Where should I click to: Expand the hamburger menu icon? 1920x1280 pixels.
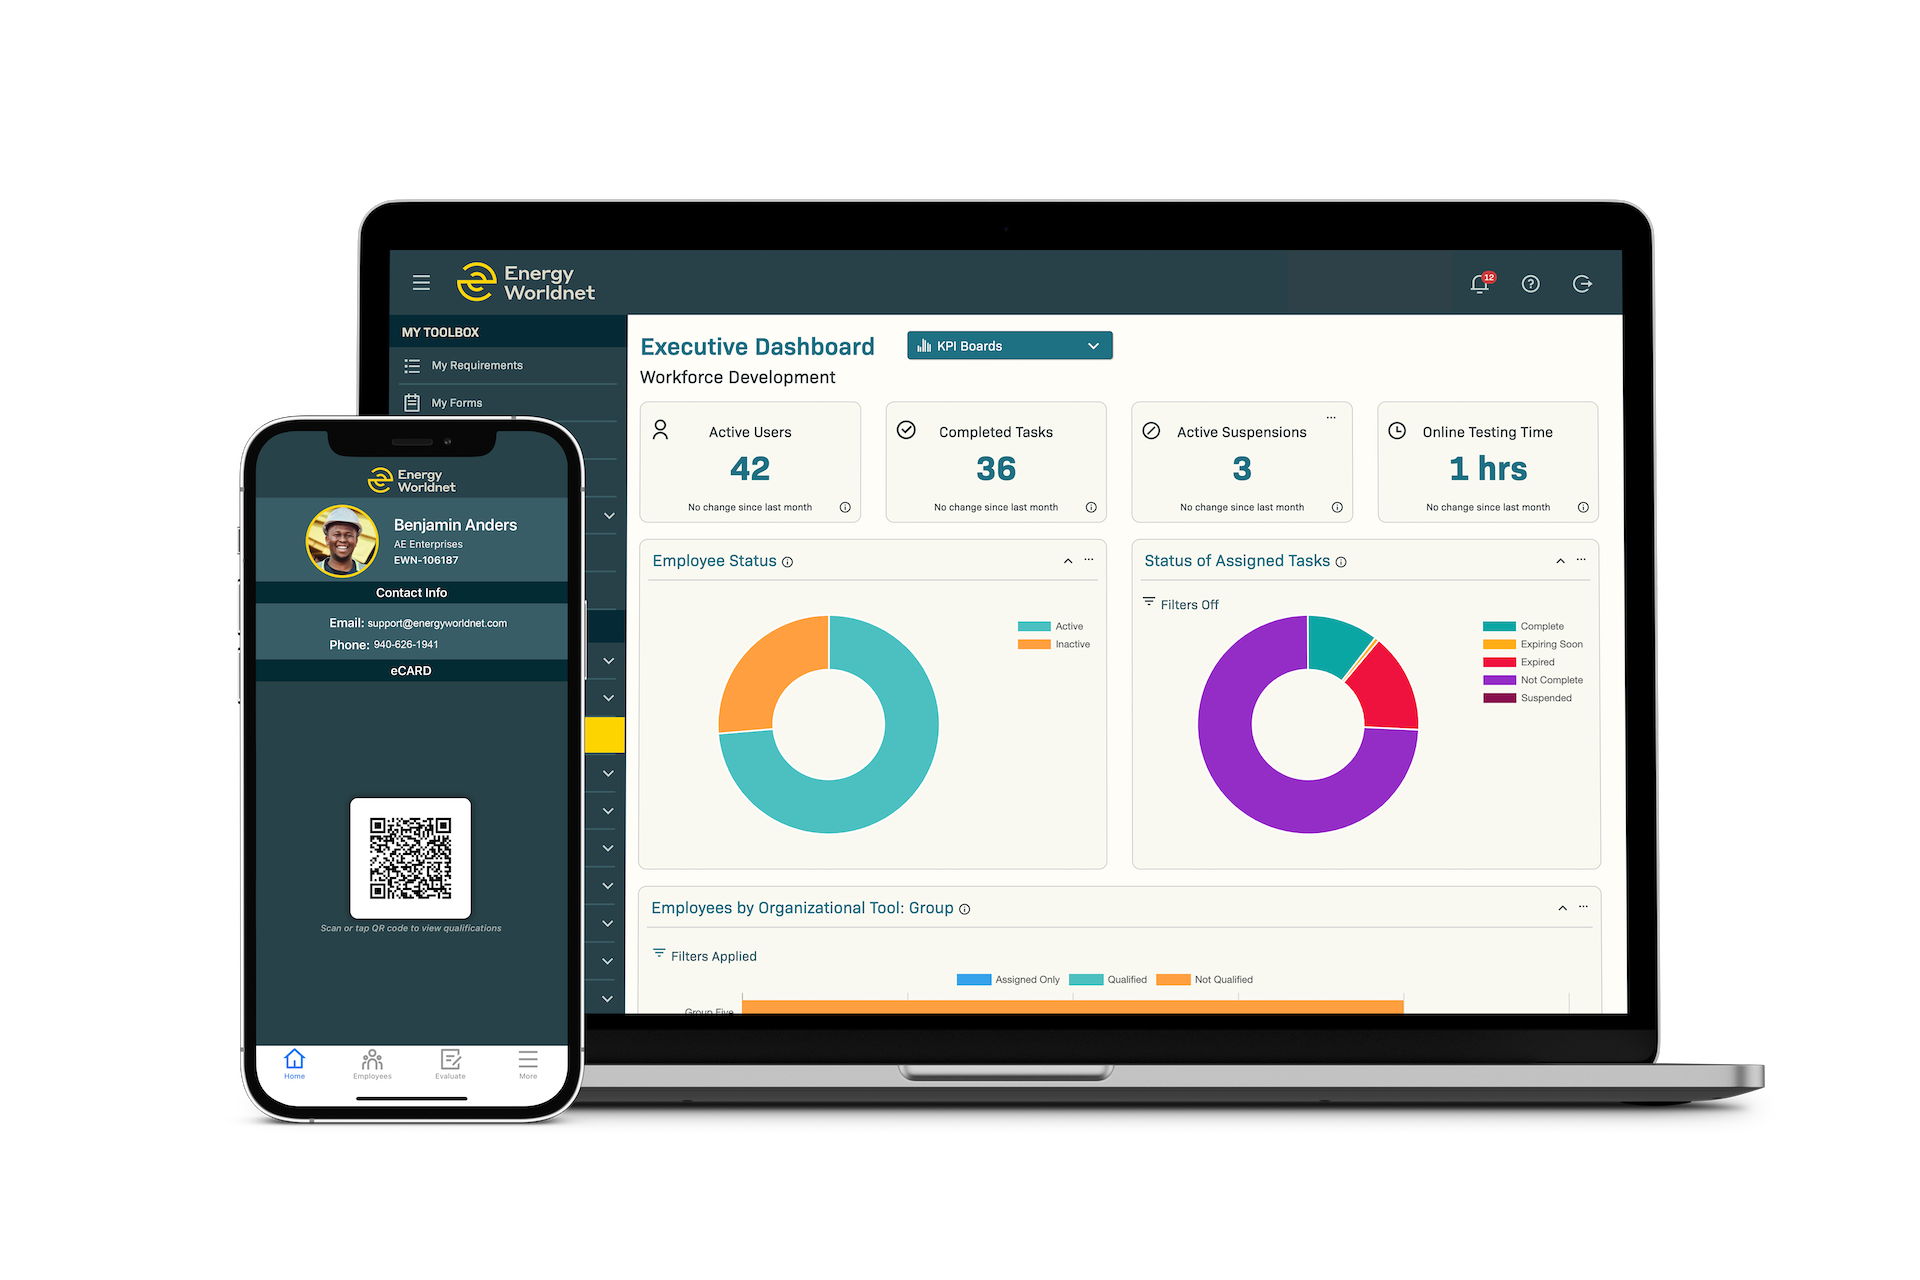(419, 281)
